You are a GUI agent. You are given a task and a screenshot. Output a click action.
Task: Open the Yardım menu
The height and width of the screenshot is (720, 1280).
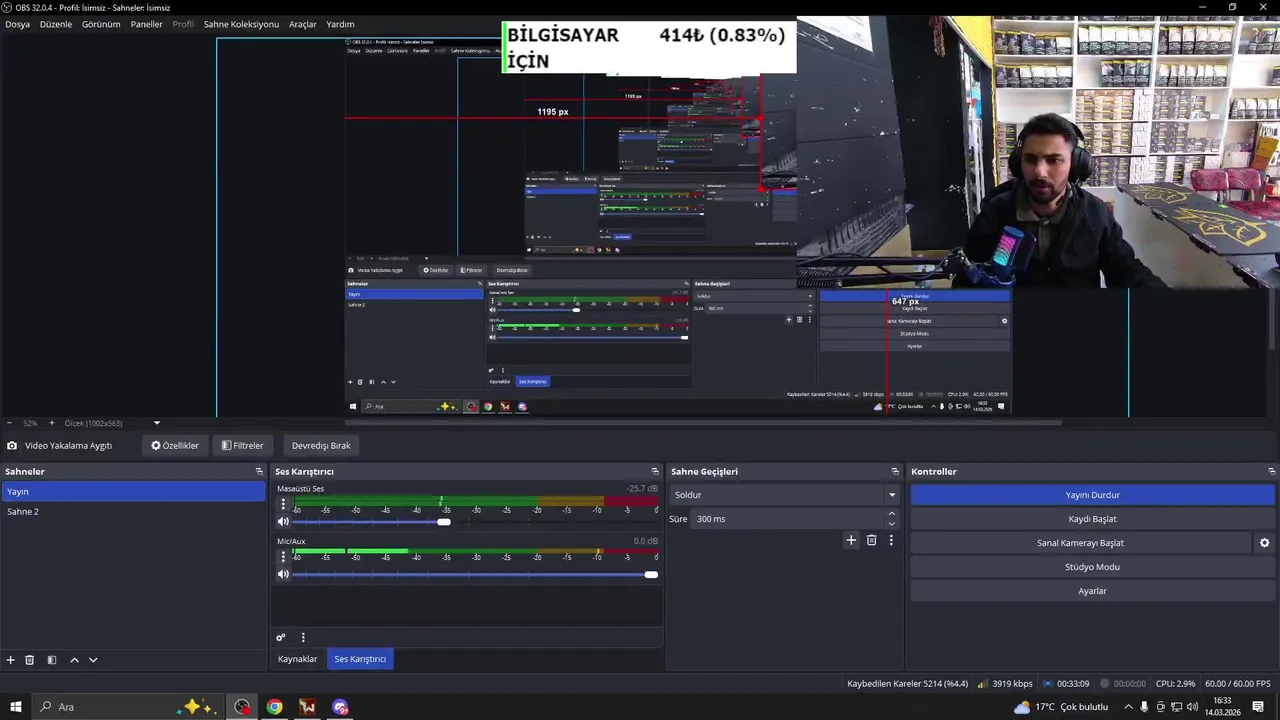[x=340, y=24]
